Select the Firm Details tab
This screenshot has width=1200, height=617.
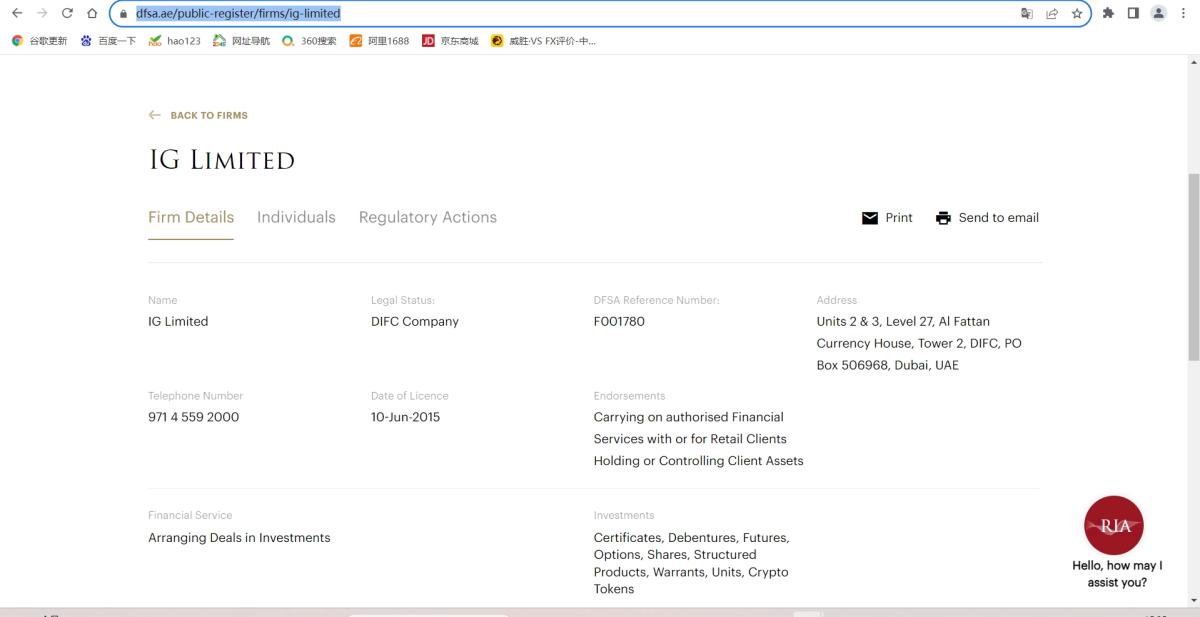click(191, 217)
